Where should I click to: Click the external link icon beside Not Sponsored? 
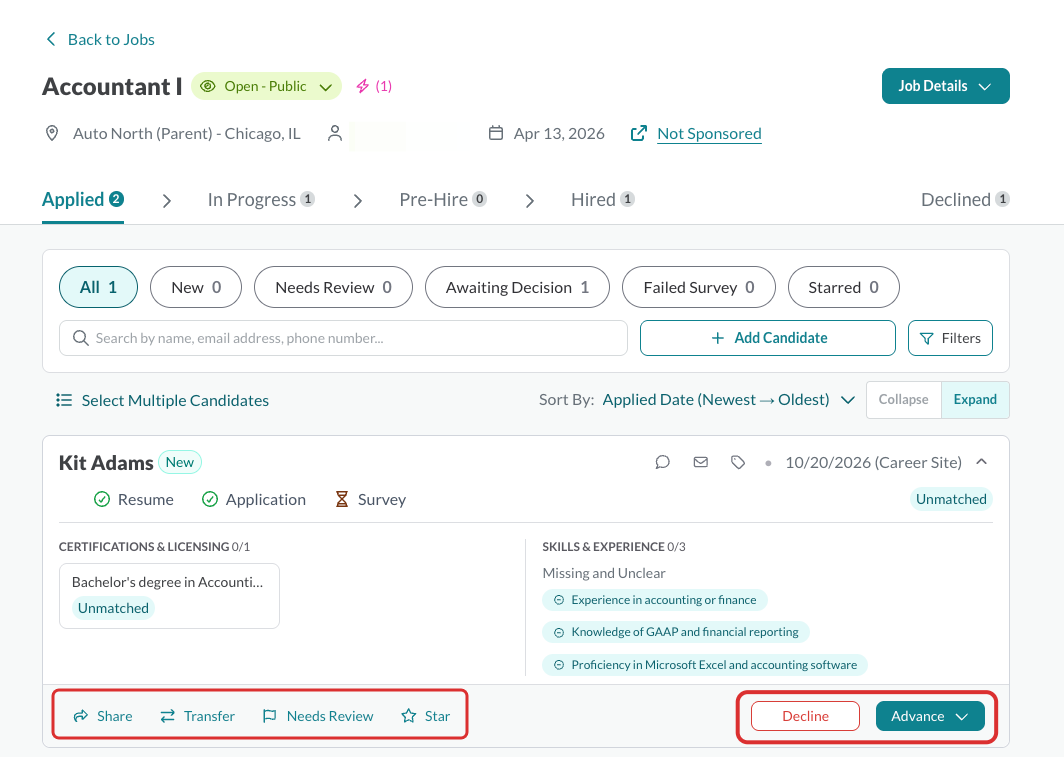(x=639, y=133)
